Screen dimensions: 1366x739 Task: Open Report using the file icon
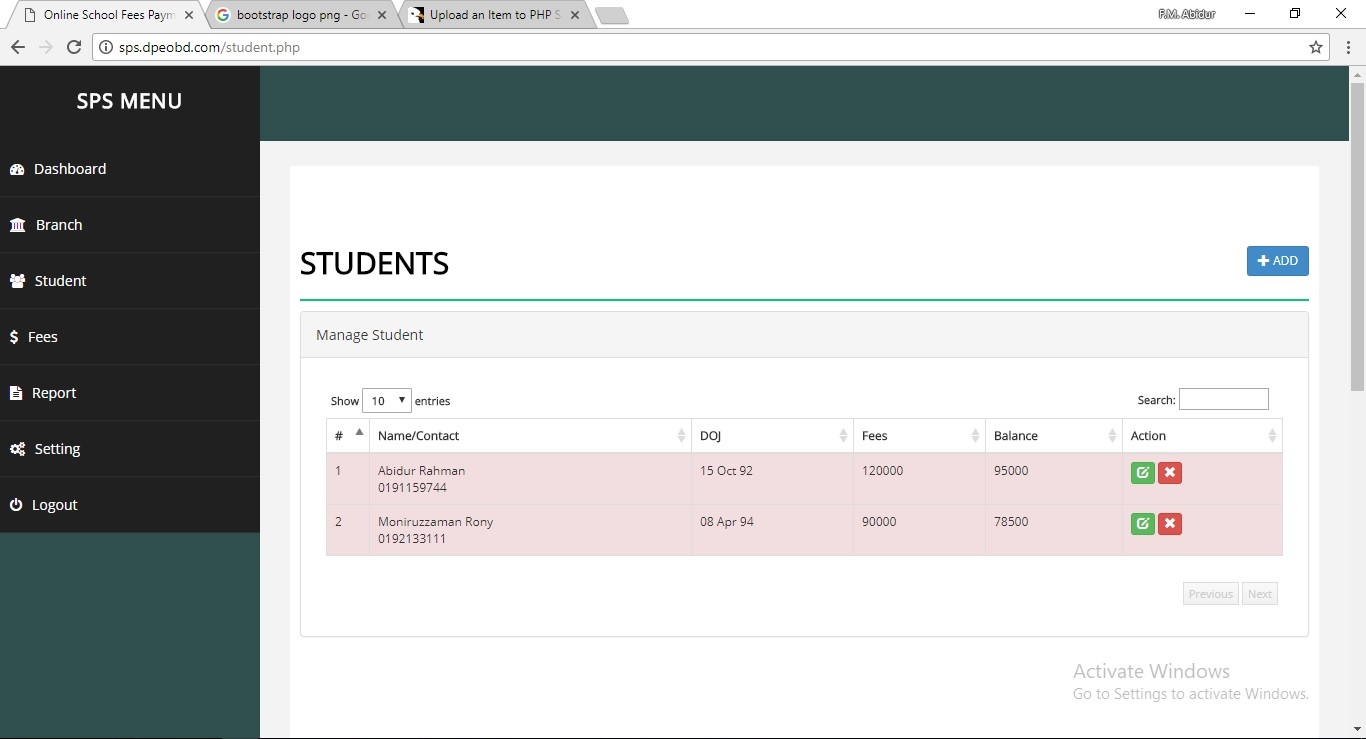[15, 392]
